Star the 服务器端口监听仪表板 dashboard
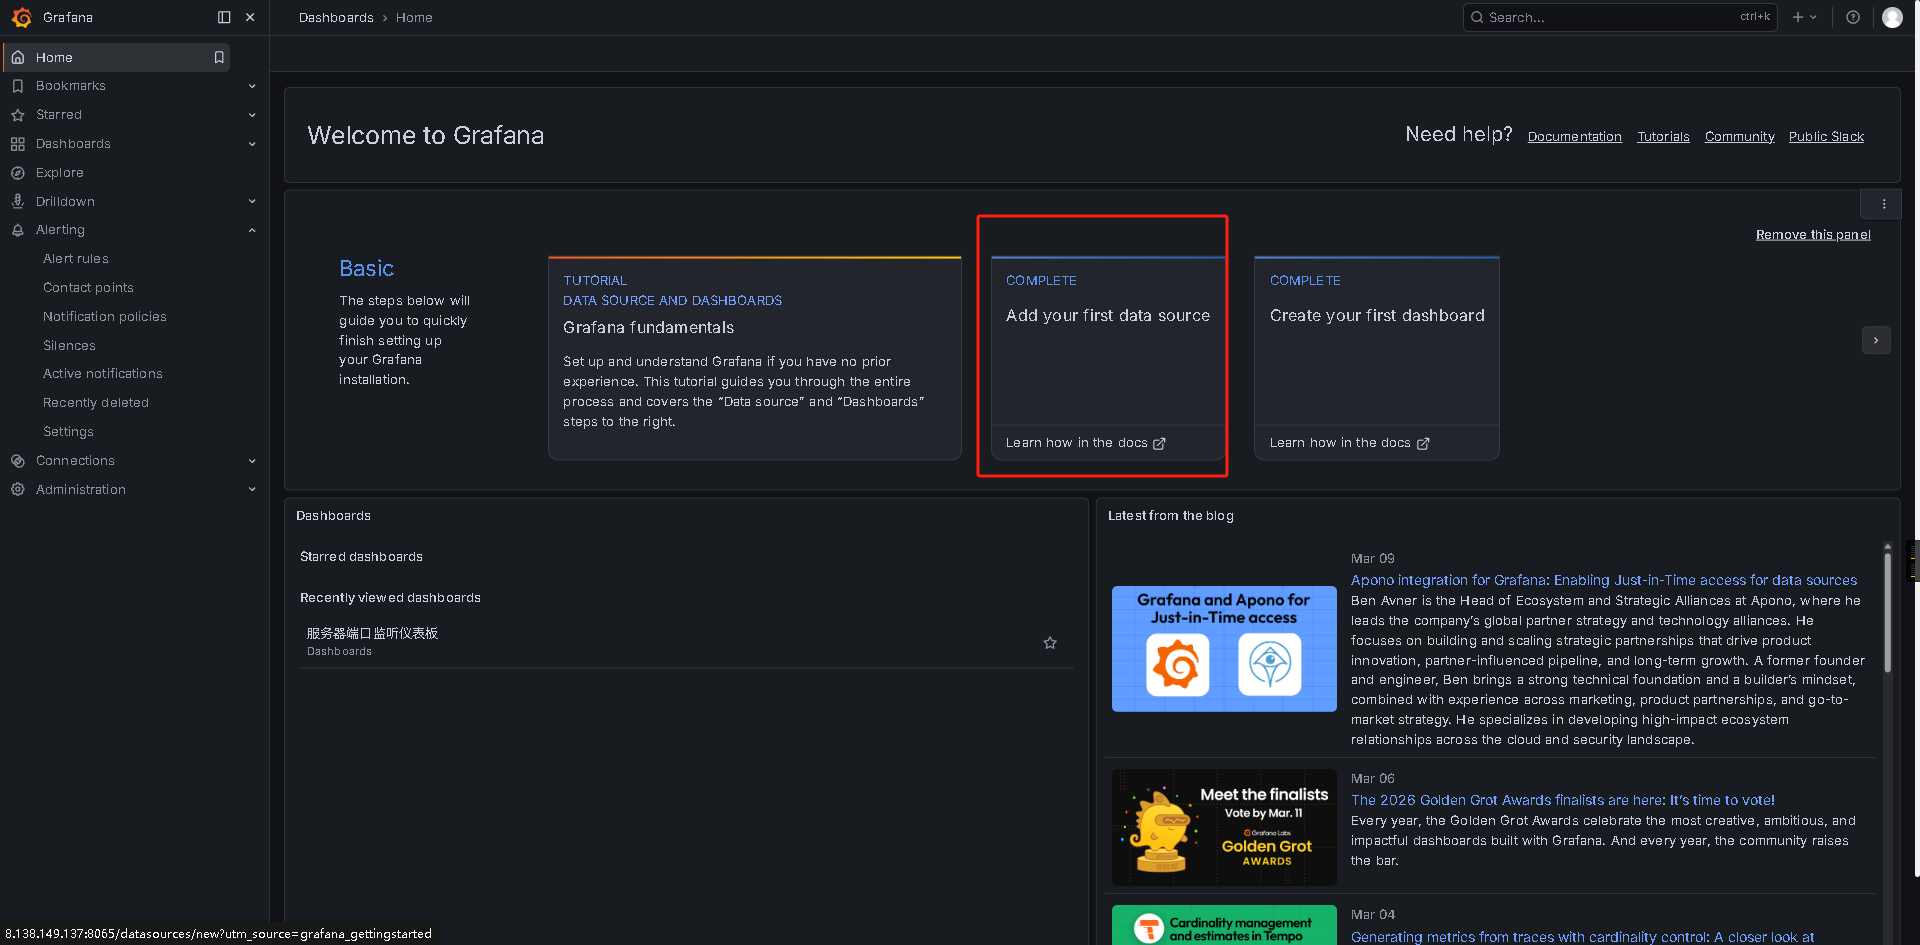 tap(1050, 643)
